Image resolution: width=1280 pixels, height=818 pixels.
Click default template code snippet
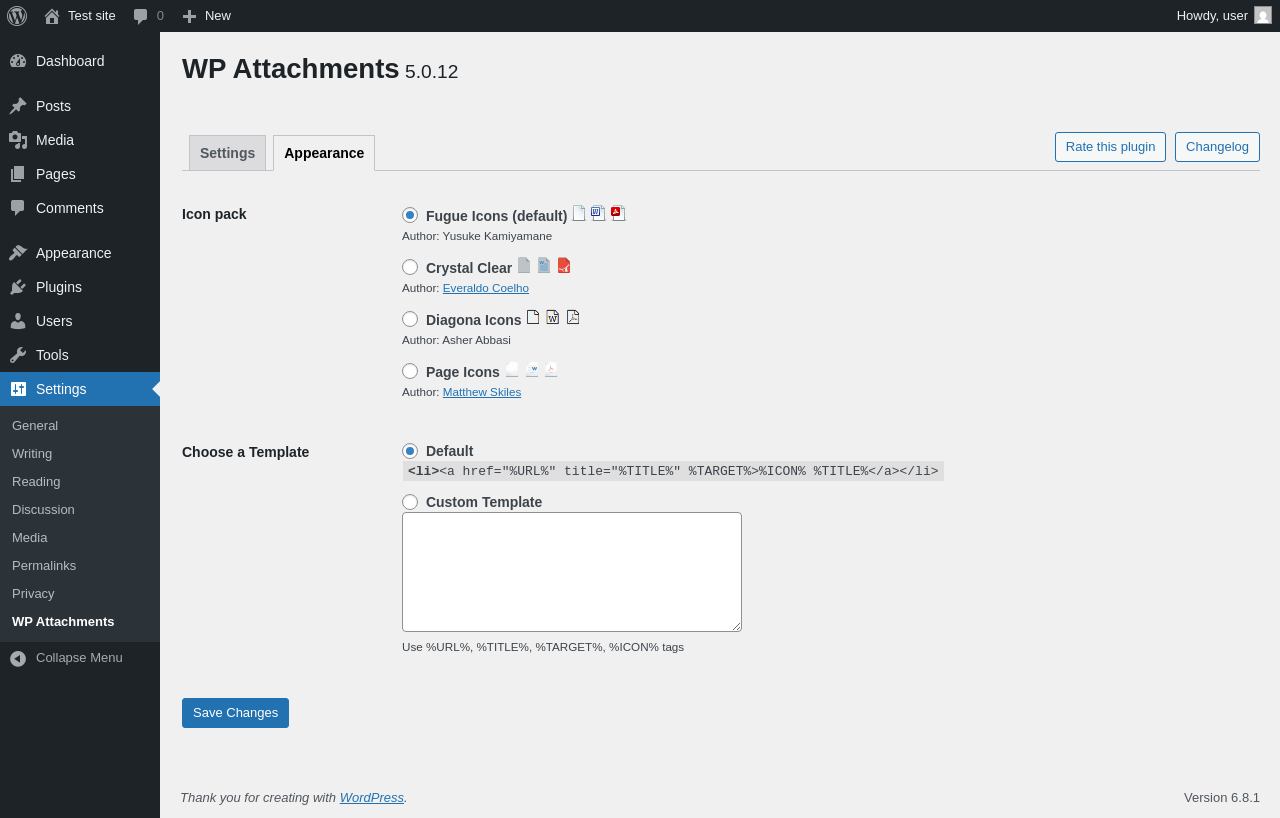673,471
